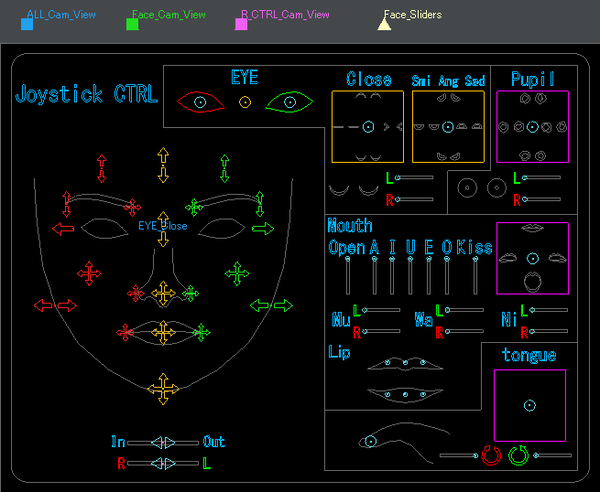Select the green outer-eye right arrow control
This screenshot has width=600, height=492.
[x=263, y=229]
